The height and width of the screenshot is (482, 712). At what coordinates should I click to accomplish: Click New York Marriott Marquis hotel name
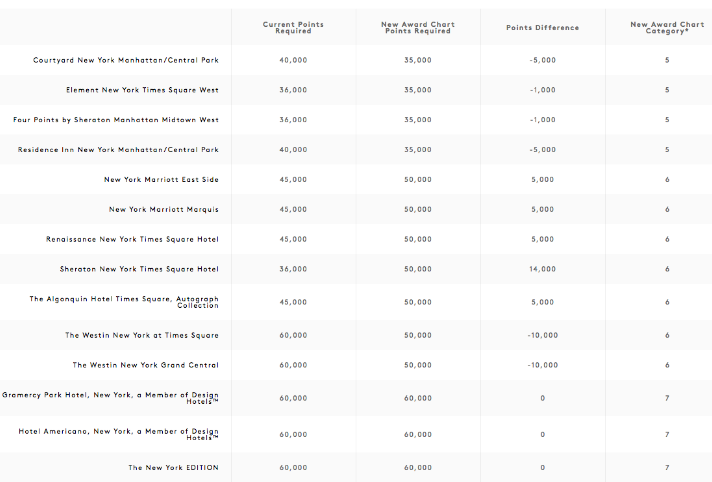(x=164, y=210)
